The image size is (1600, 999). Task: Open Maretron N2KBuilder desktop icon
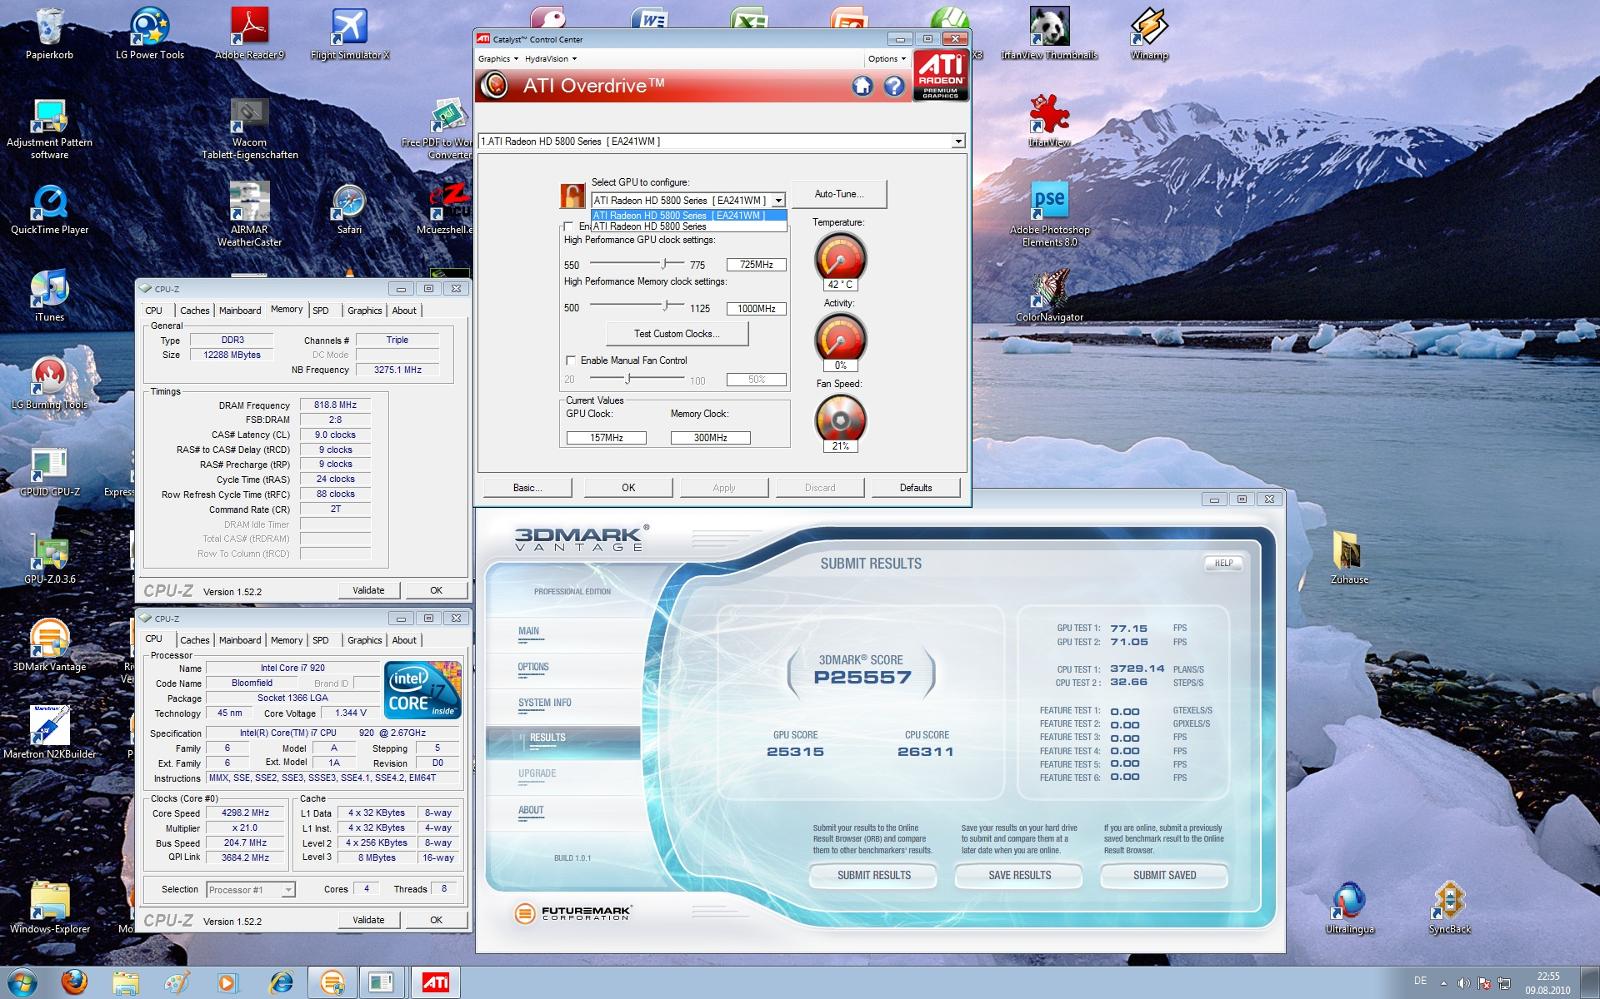[49, 734]
